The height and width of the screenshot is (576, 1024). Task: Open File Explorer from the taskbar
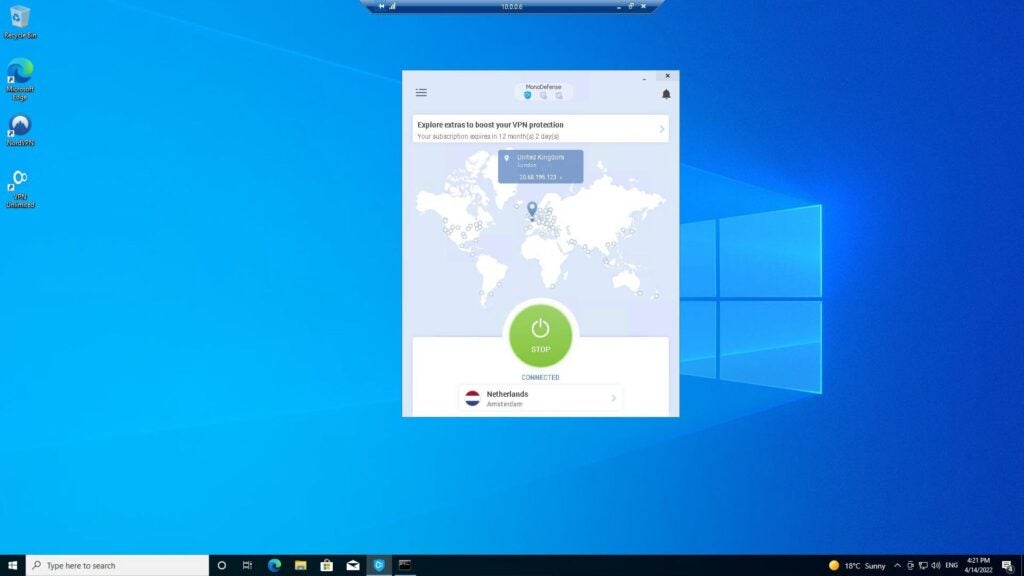pos(300,566)
